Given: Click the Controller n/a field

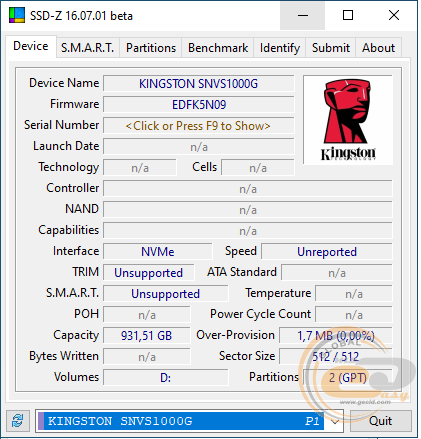Looking at the screenshot, I should (x=248, y=189).
